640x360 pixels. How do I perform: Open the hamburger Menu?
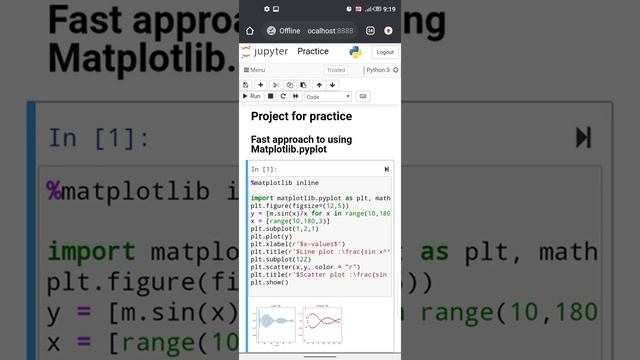(254, 70)
